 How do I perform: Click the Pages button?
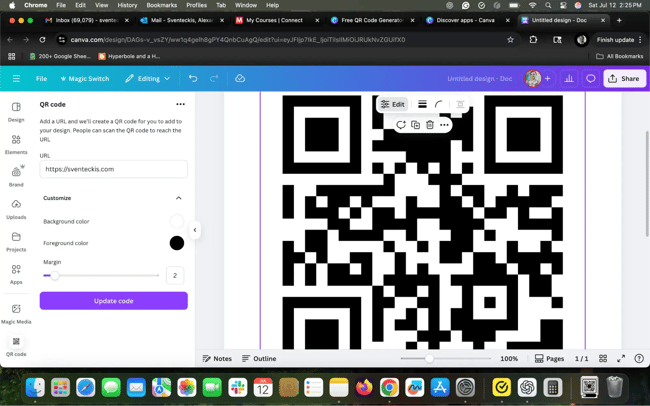549,358
